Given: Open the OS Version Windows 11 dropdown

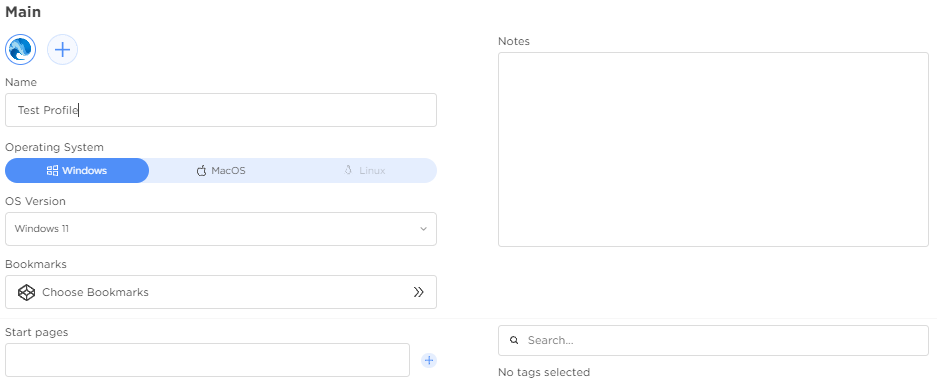Looking at the screenshot, I should (x=221, y=229).
